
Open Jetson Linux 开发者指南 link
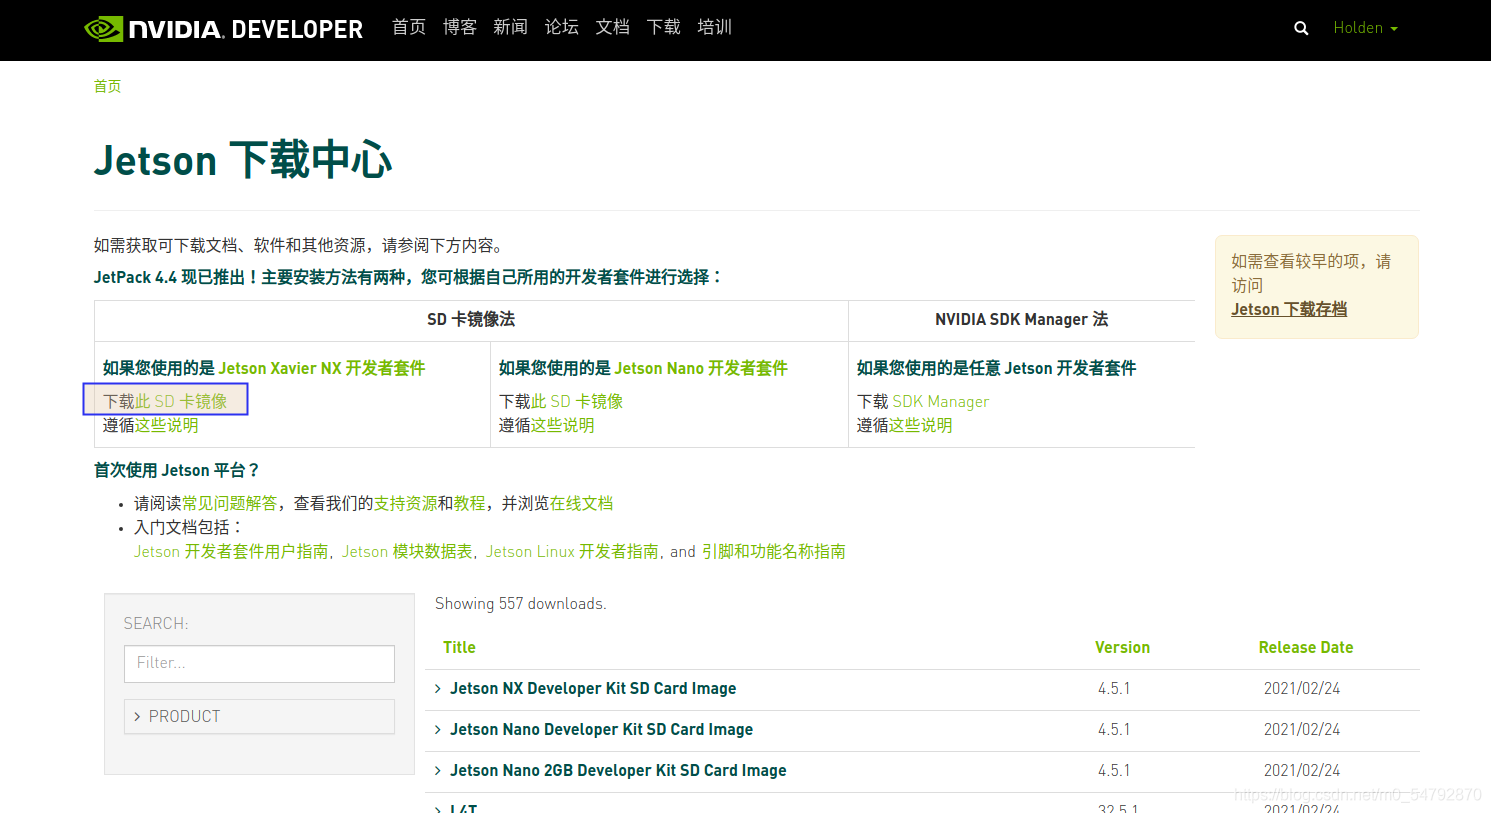coord(572,551)
